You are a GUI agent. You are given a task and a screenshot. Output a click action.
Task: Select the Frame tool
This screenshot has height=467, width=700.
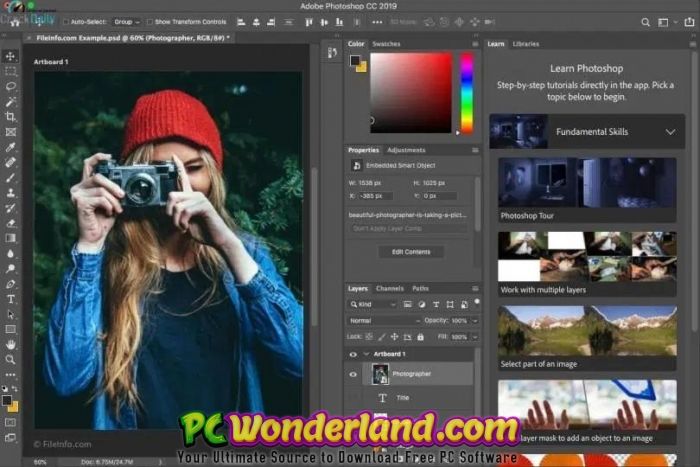[x=10, y=132]
